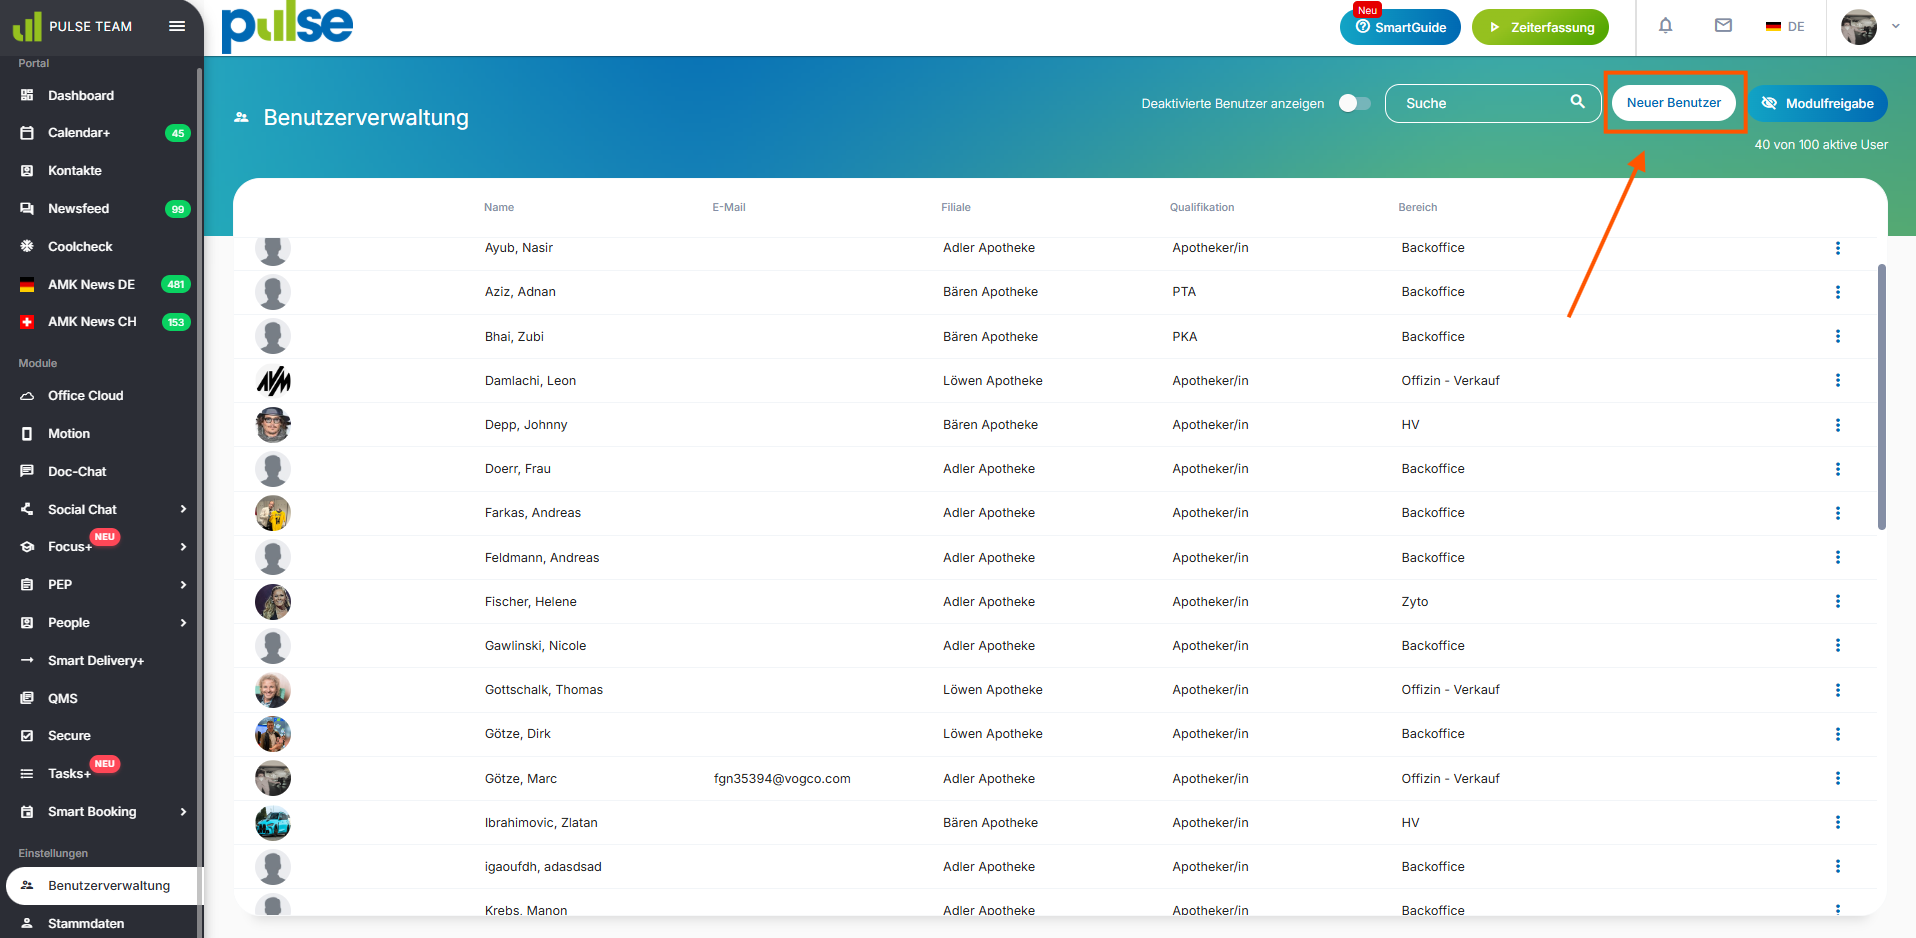The image size is (1916, 938).
Task: Click the Neuer Benutzer button
Action: pos(1674,103)
